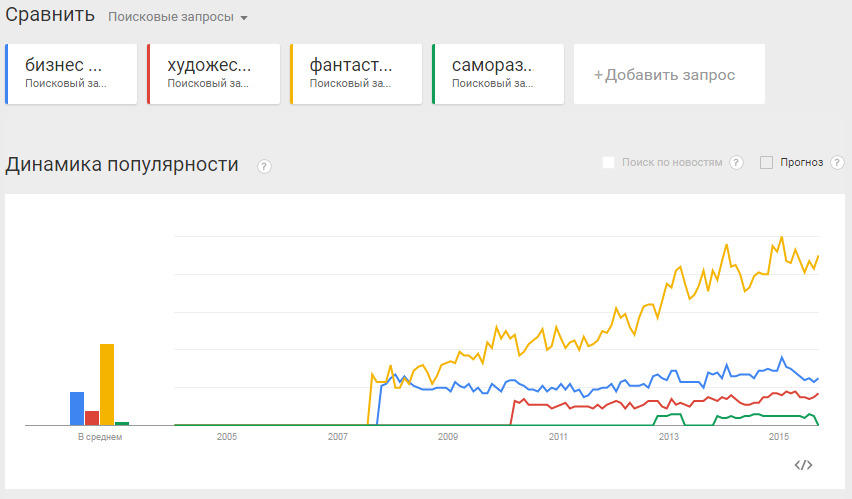Click the blue average bar
Screen dimensions: 852x499
coord(77,408)
